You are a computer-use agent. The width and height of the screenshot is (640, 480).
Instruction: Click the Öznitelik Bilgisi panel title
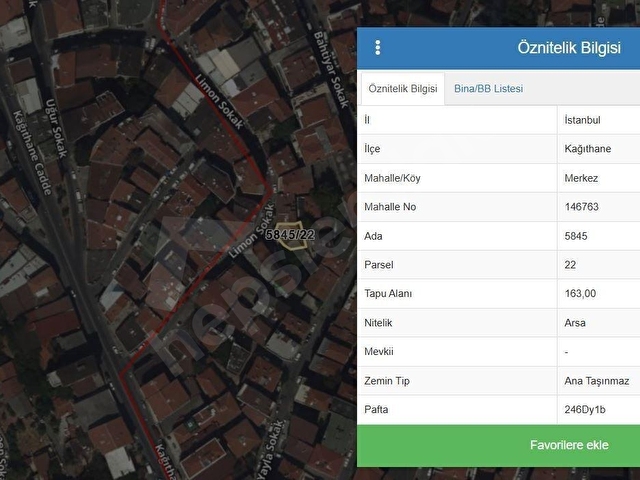569,48
